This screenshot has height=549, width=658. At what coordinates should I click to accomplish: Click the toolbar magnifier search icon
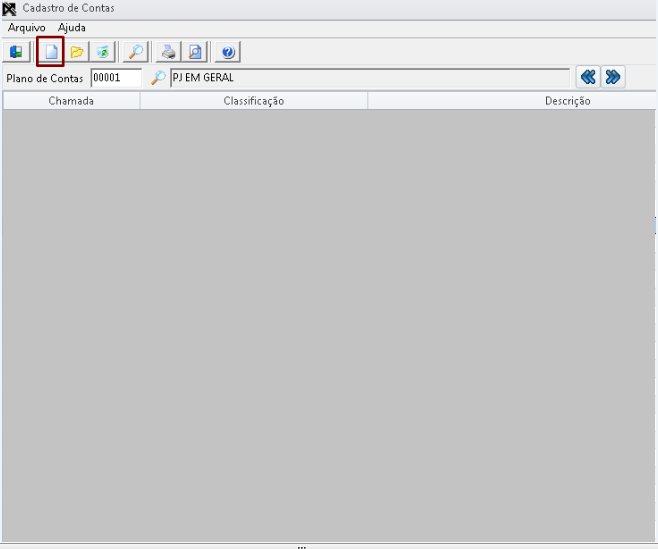136,52
